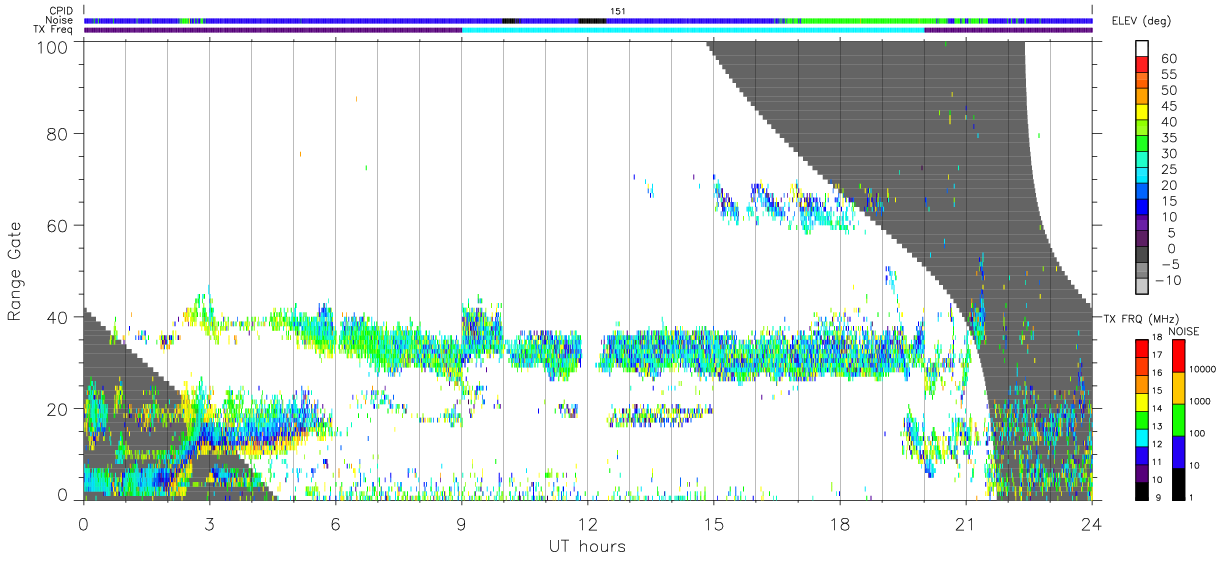The image size is (1228, 567).
Task: Click ELEV colorbar label "−10"
Action: coord(1170,280)
